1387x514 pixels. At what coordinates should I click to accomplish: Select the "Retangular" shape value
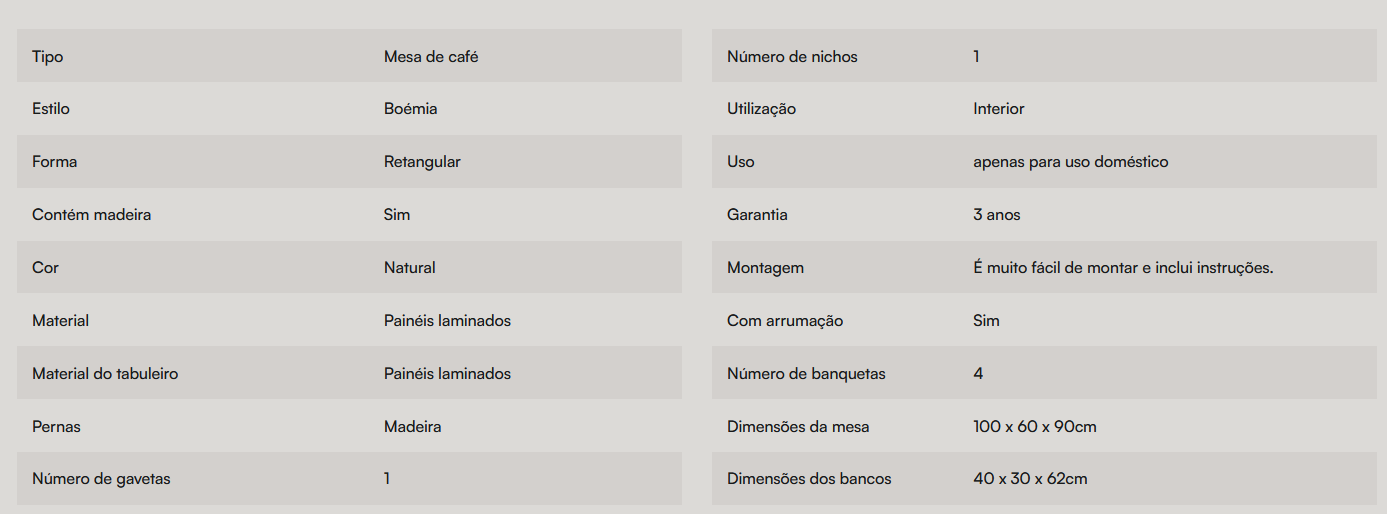pos(422,162)
